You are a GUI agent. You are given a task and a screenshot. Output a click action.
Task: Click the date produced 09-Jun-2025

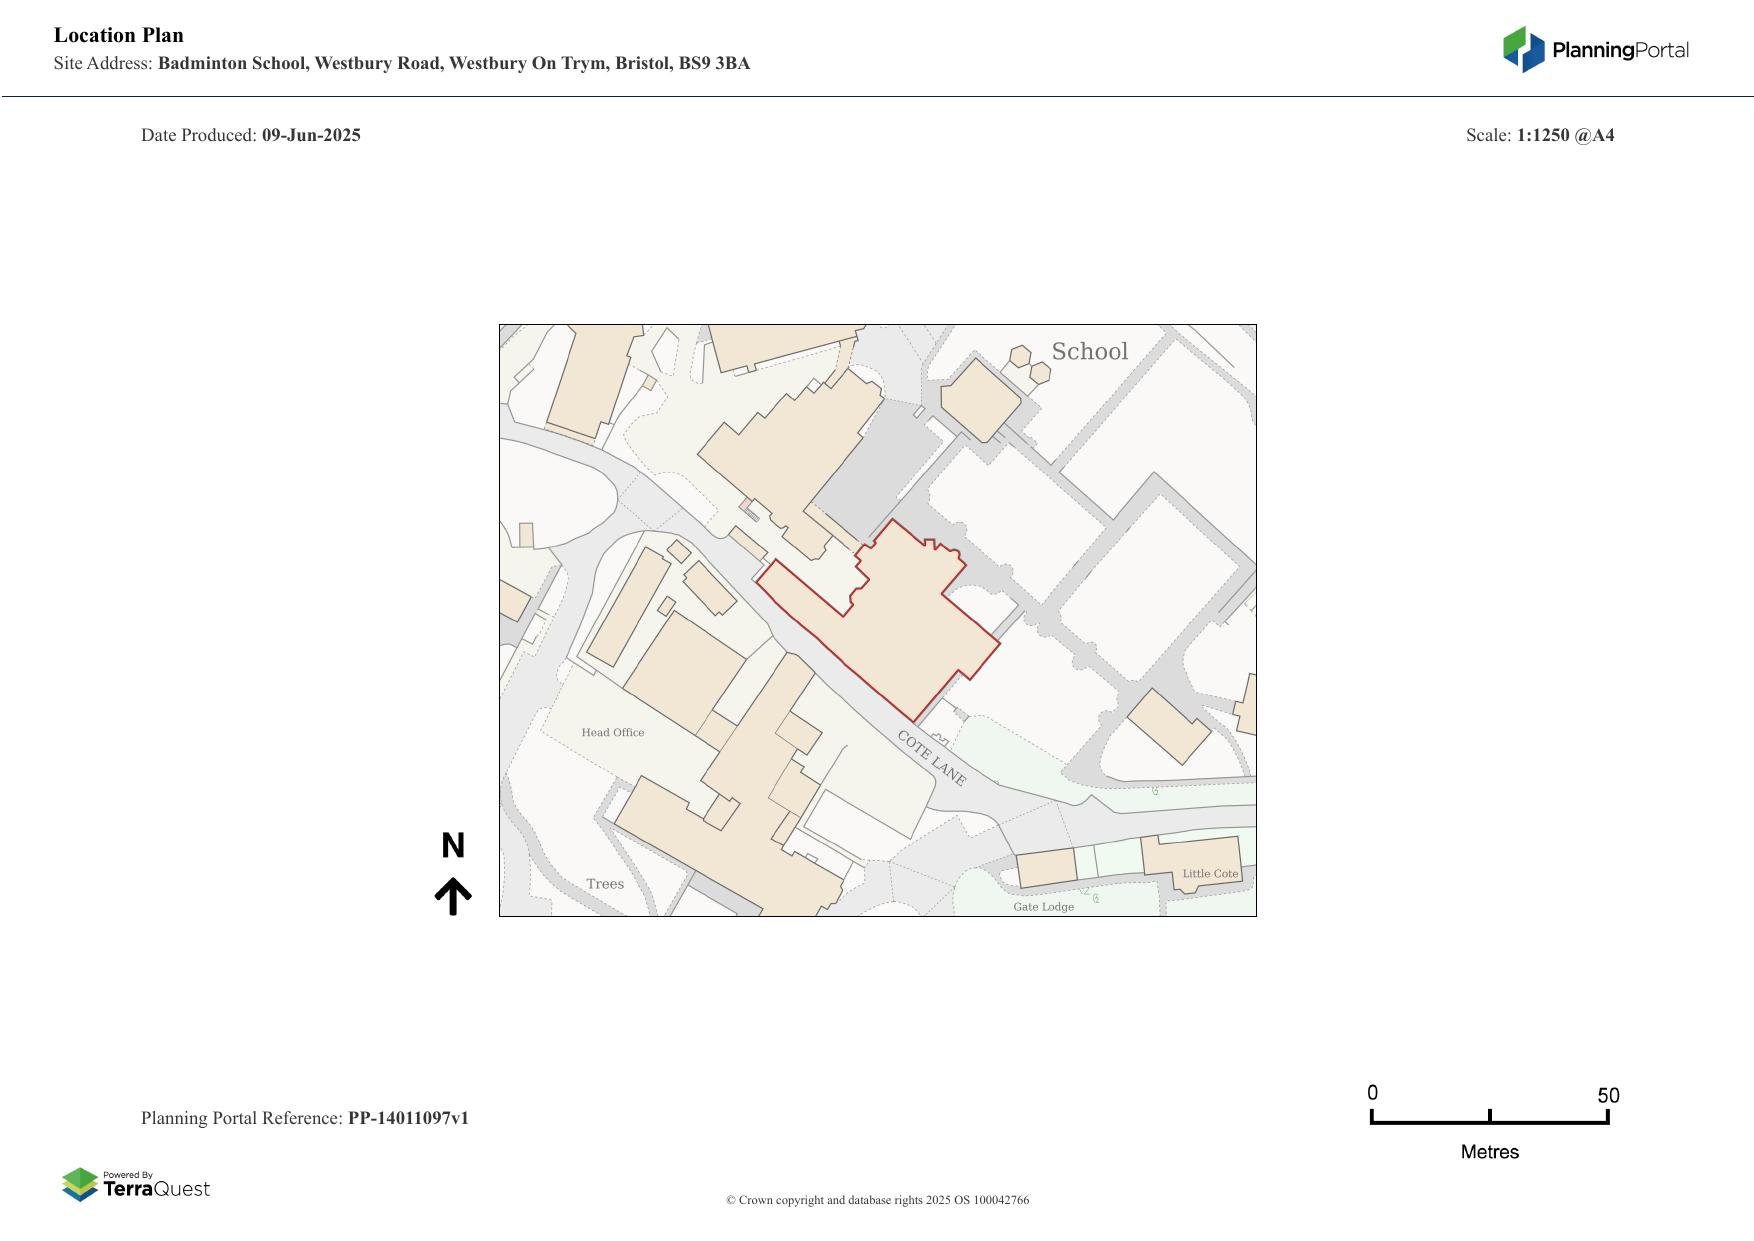click(x=311, y=135)
